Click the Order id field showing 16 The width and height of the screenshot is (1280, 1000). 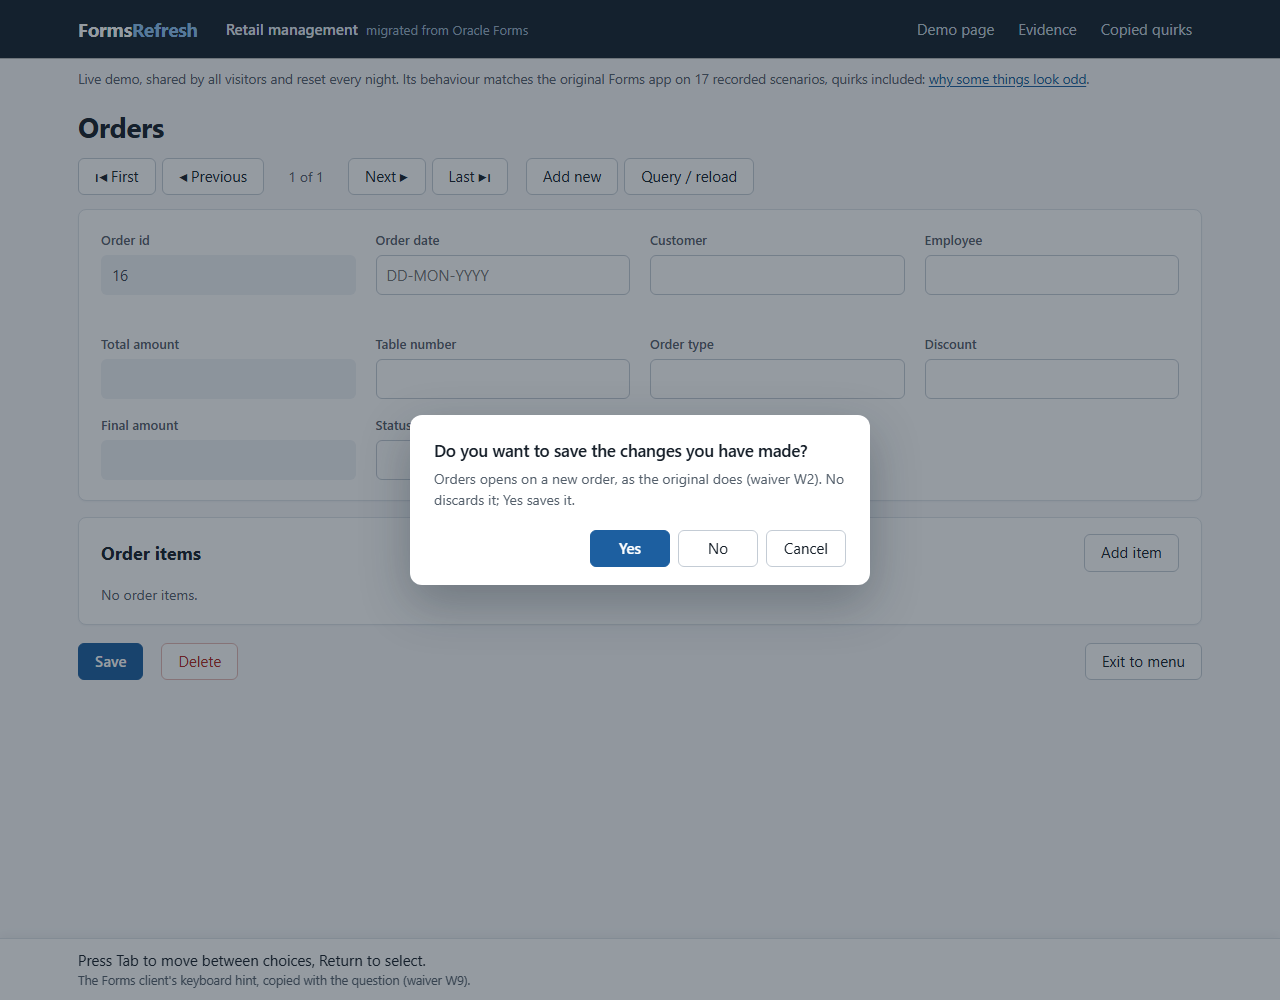(228, 275)
